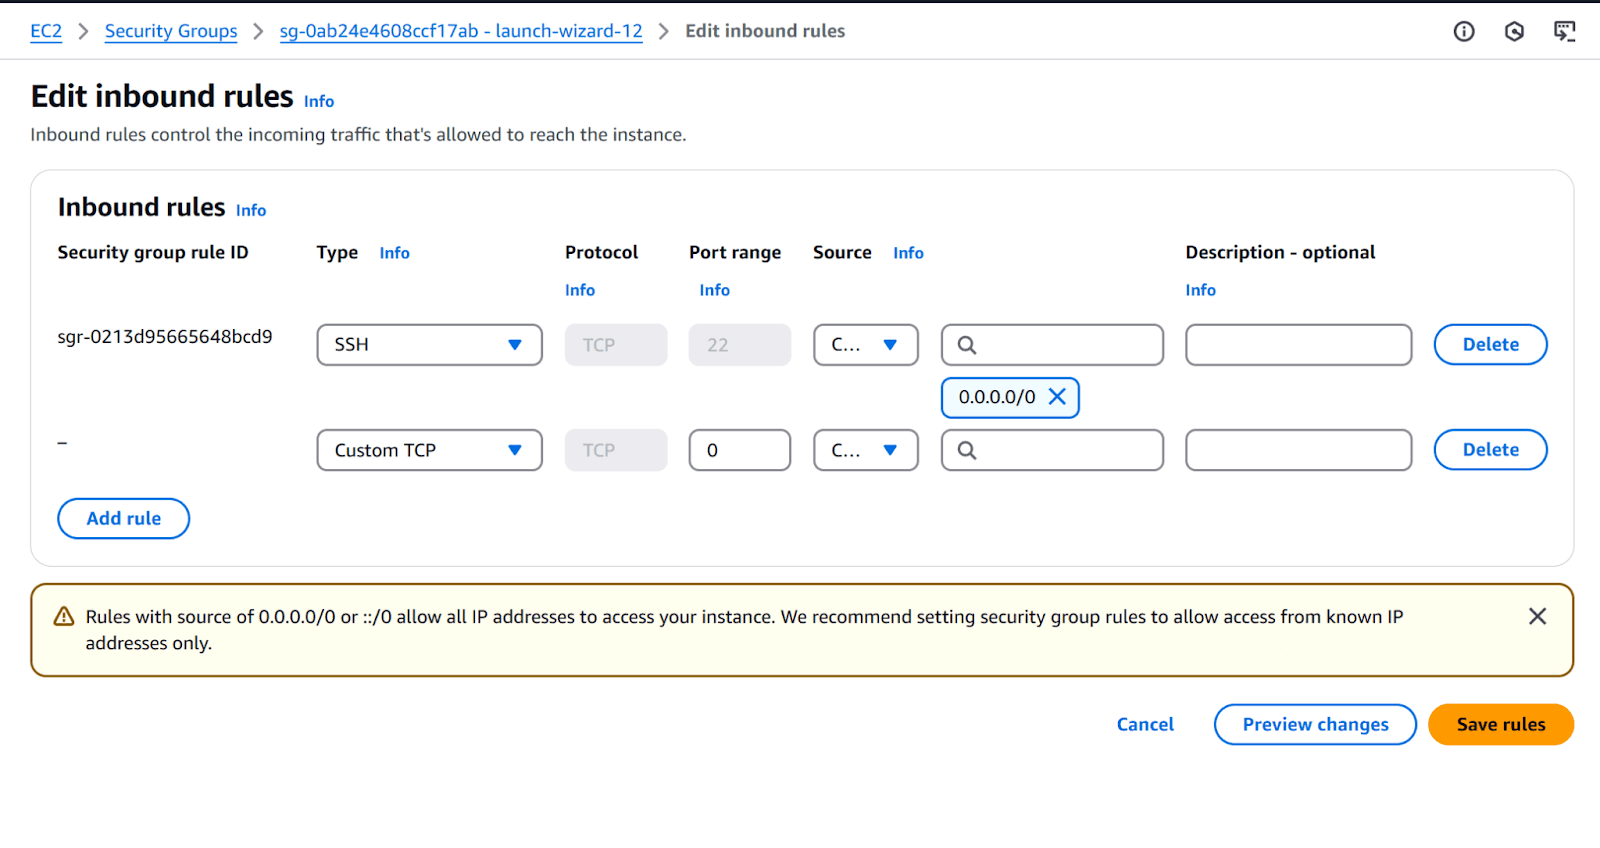This screenshot has width=1600, height=848.
Task: Click Preview changes button
Action: (1315, 724)
